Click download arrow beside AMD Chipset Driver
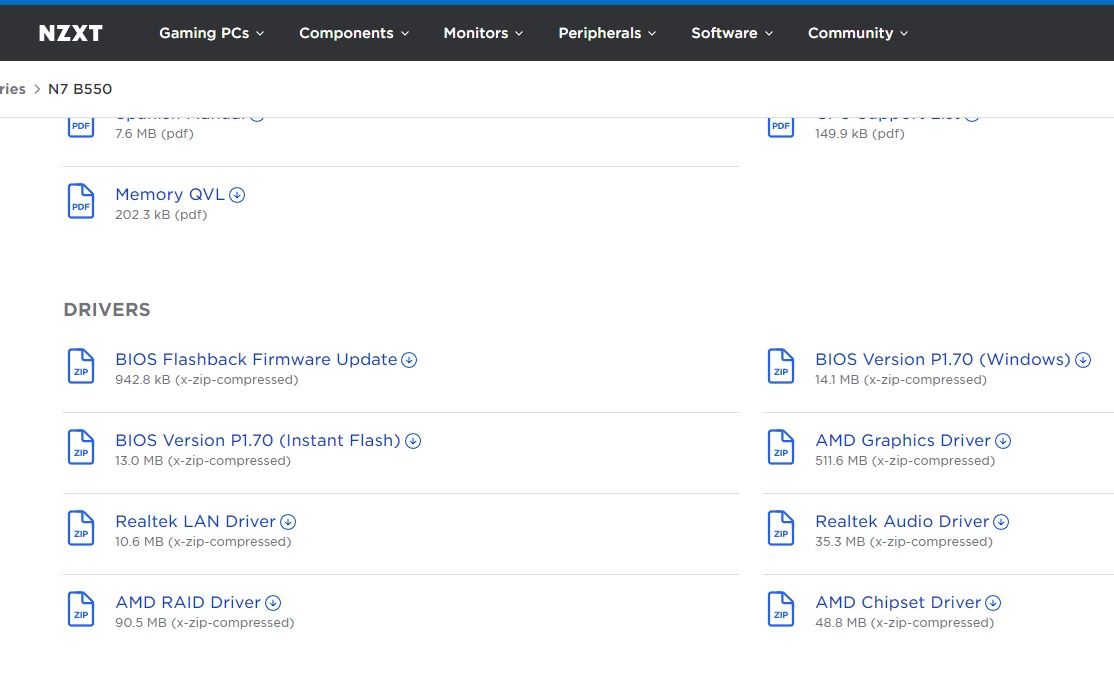Viewport: 1114px width, 674px height. 993,602
